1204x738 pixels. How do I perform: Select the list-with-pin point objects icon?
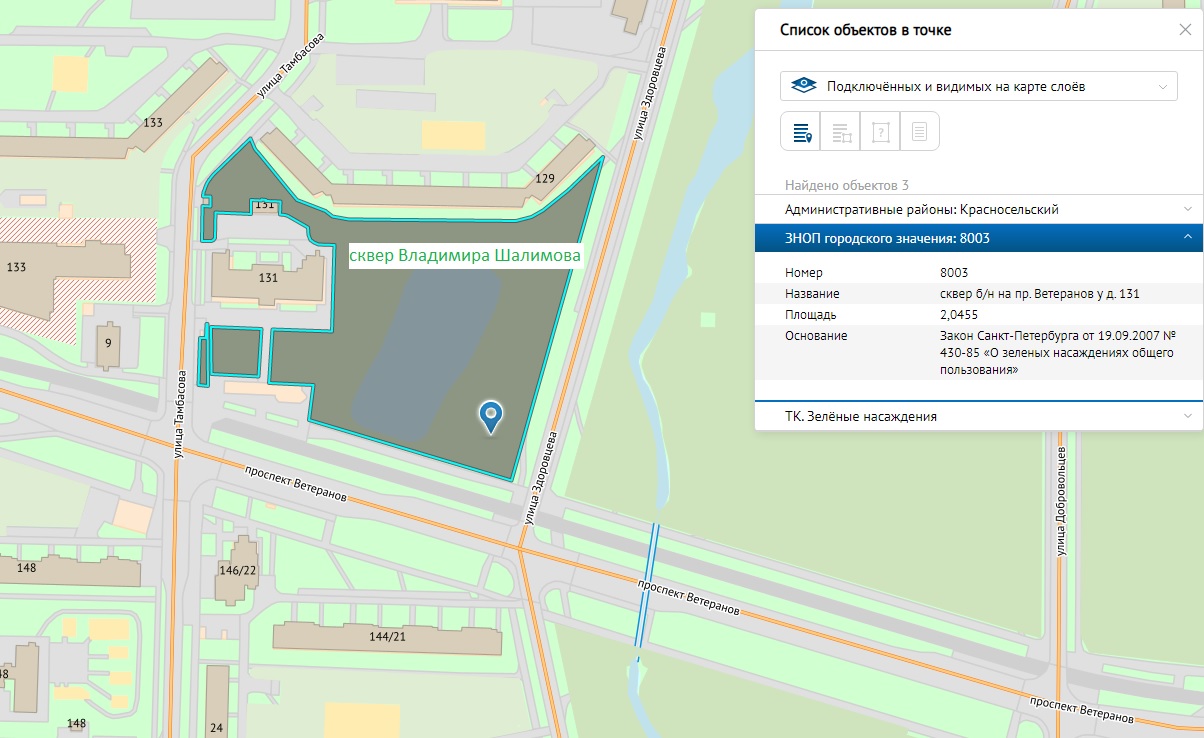coord(801,132)
